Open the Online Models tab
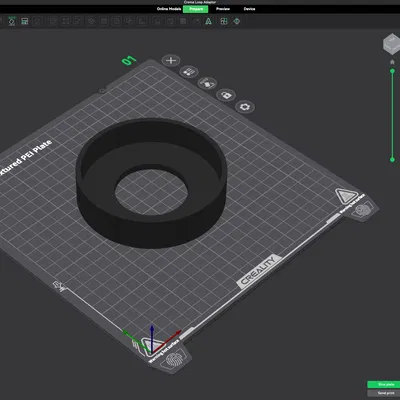 pos(169,9)
